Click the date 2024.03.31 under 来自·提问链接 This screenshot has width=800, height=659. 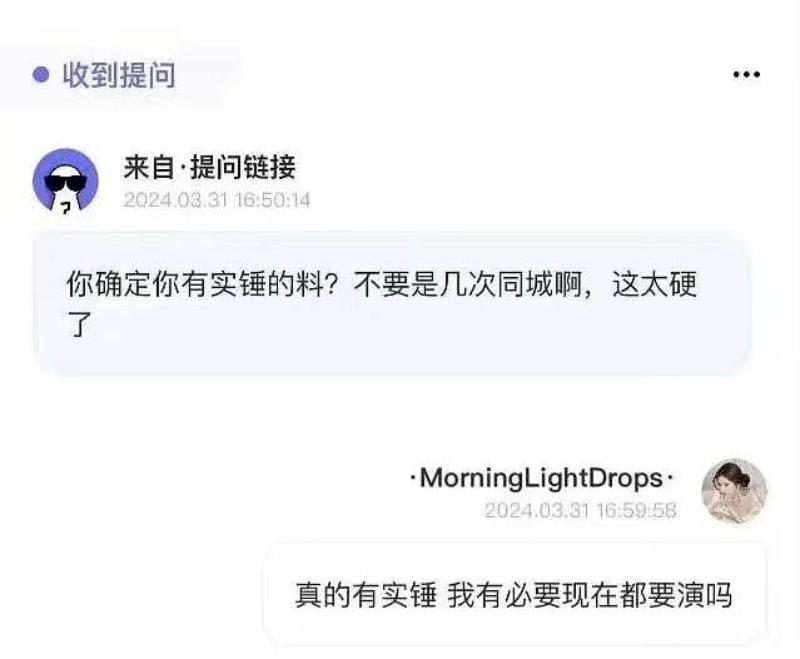tap(176, 199)
